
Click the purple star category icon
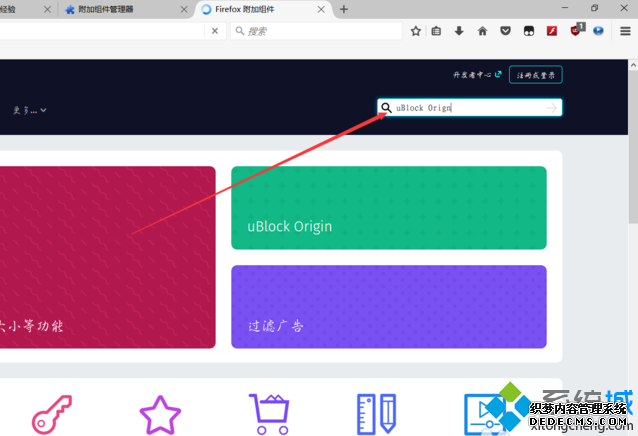pyautogui.click(x=159, y=412)
